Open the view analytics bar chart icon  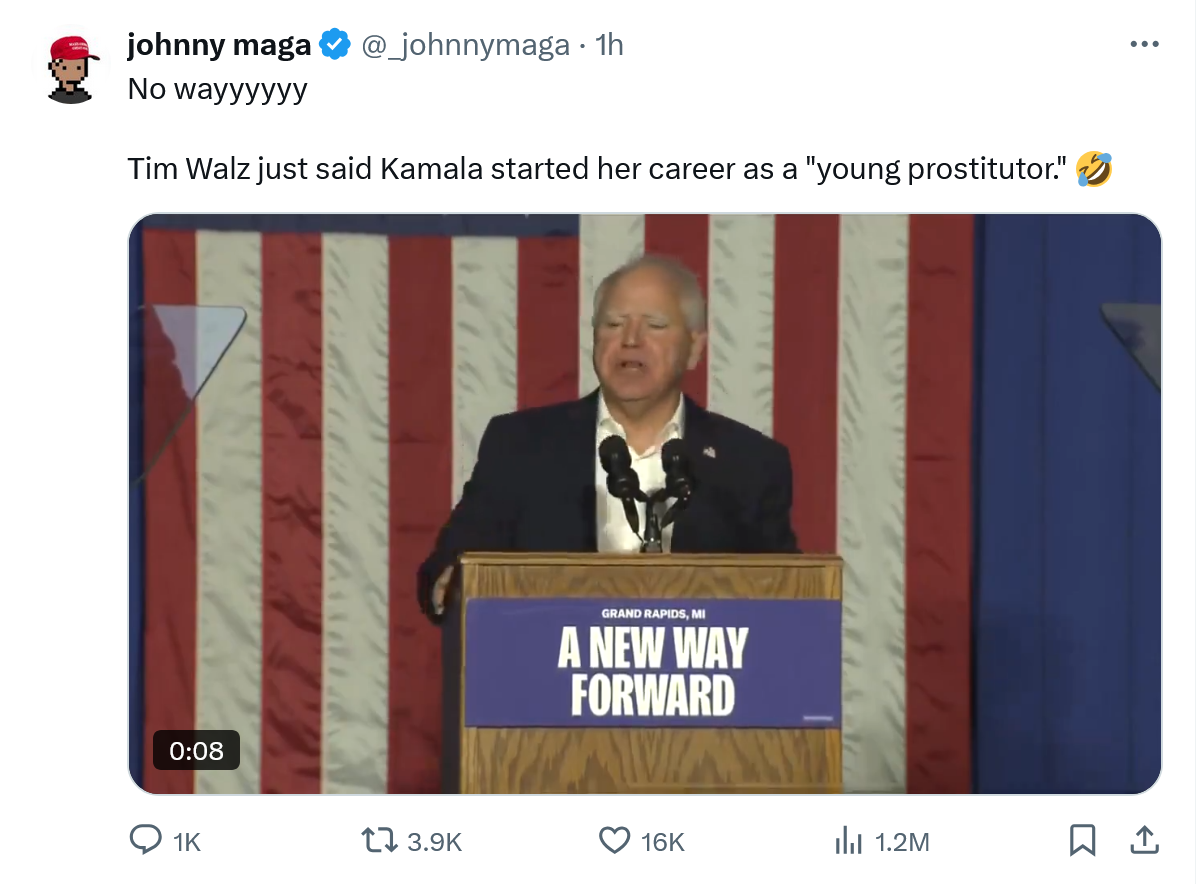pyautogui.click(x=848, y=842)
